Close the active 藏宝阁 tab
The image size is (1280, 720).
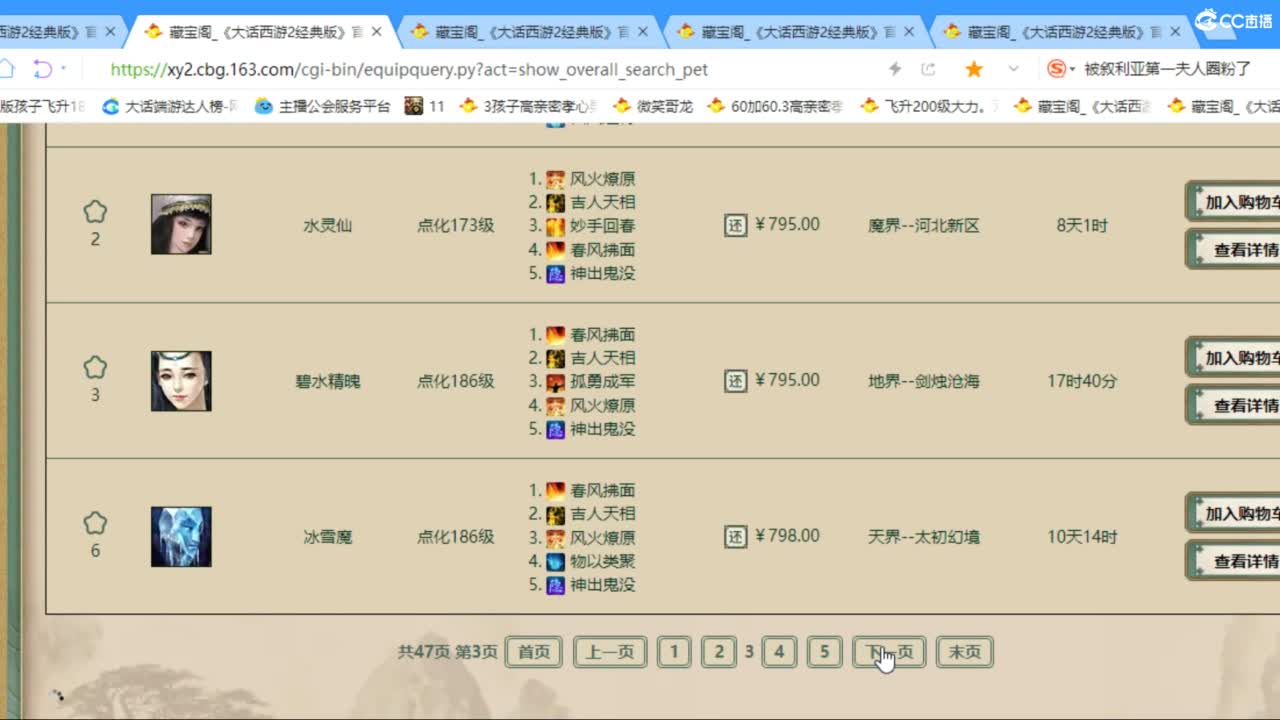point(376,32)
